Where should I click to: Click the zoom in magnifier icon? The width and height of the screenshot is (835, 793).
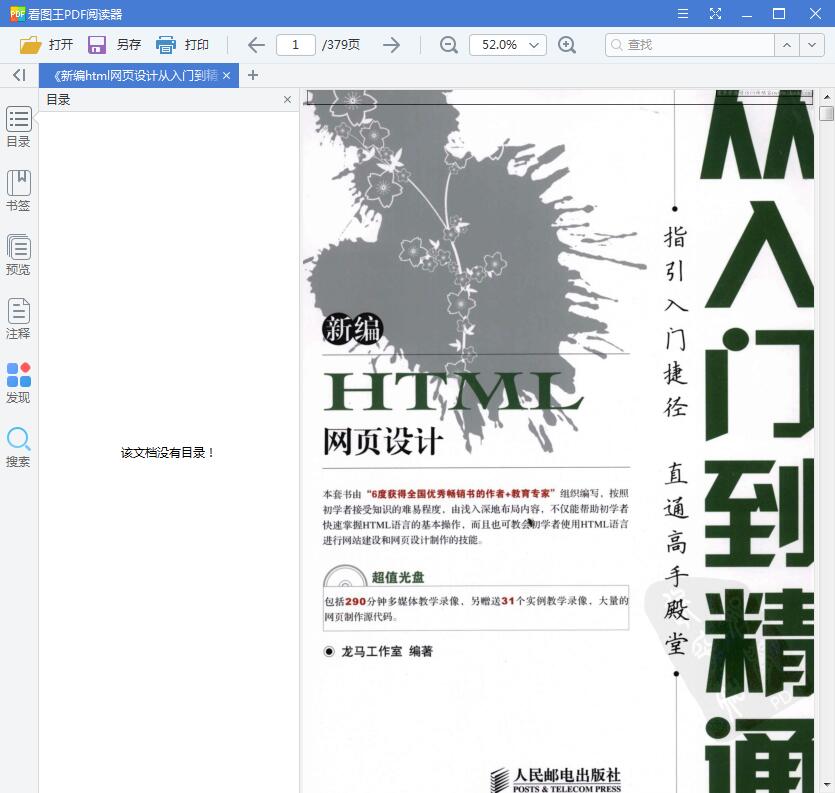coord(568,45)
